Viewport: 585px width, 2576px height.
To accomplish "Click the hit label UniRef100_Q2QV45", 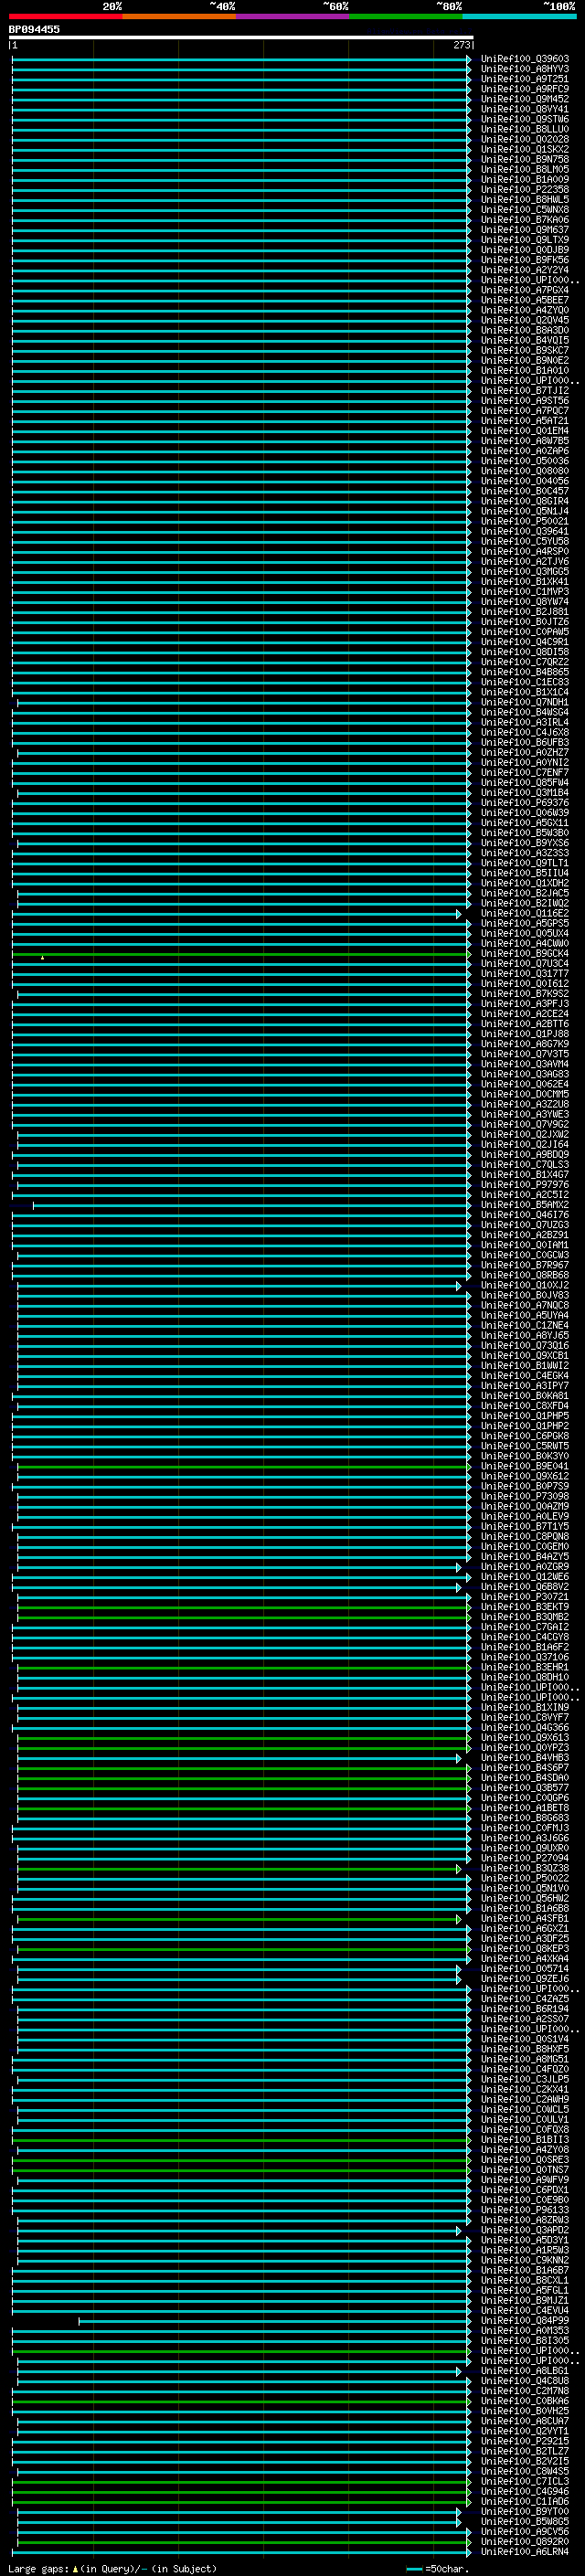I will pyautogui.click(x=525, y=321).
